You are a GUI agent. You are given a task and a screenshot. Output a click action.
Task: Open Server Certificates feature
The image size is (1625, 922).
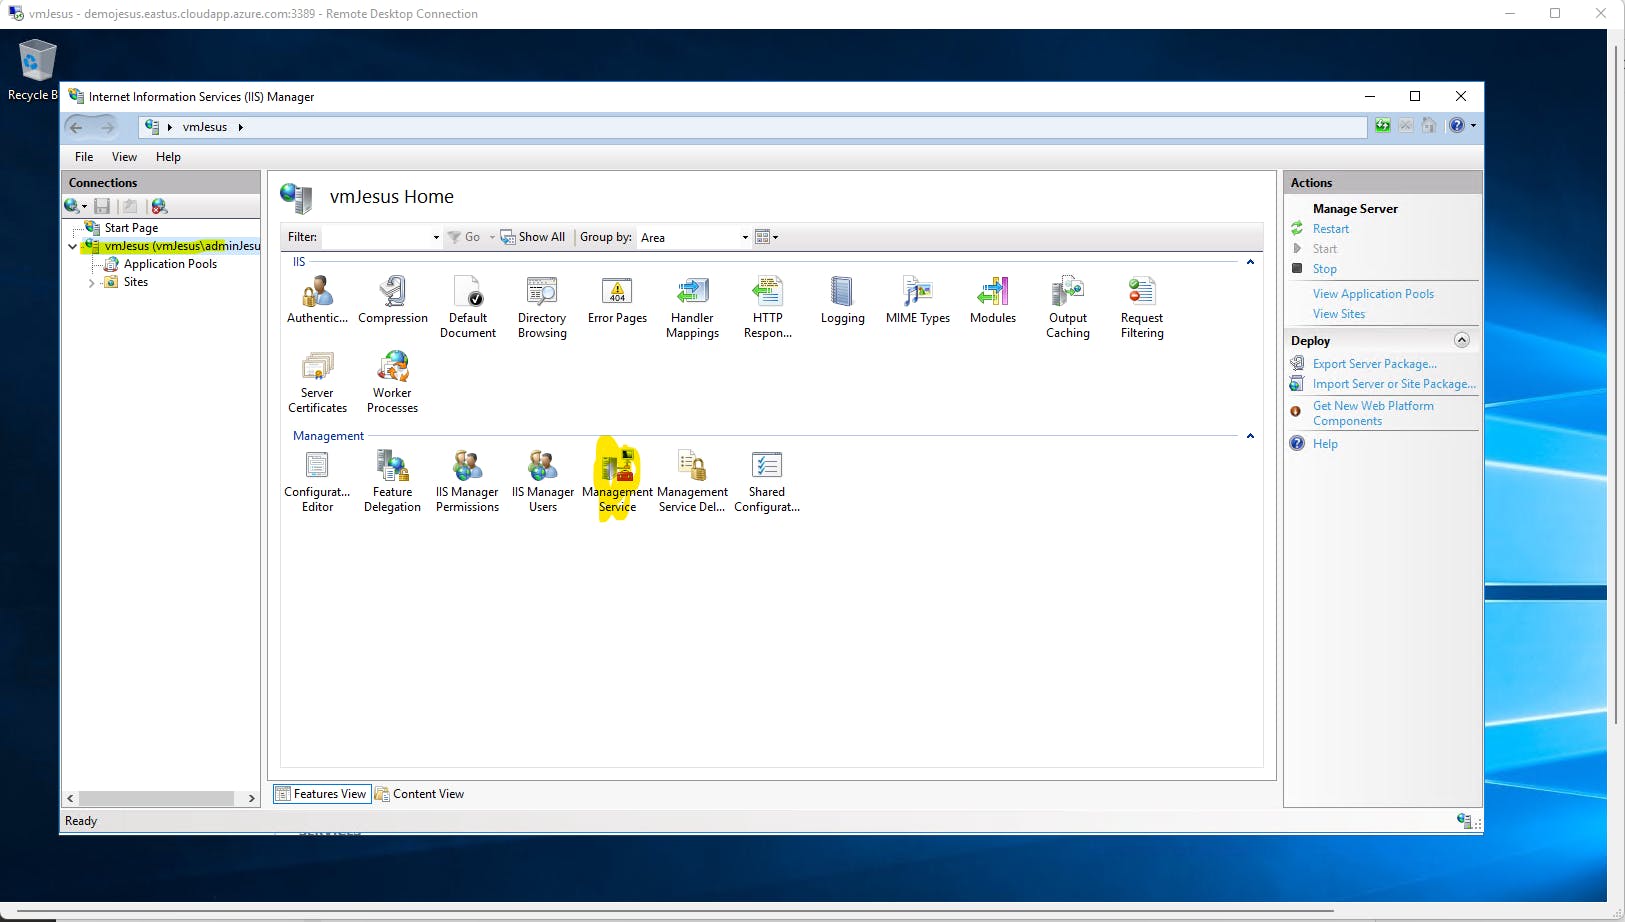coord(317,382)
